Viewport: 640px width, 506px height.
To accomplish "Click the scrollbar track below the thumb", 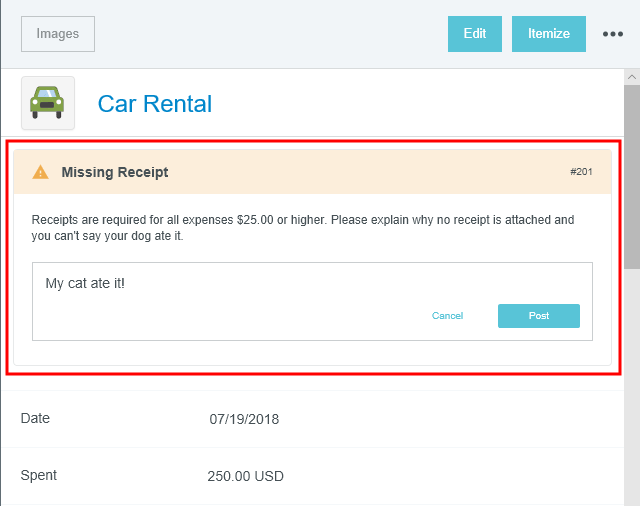I will click(x=631, y=400).
